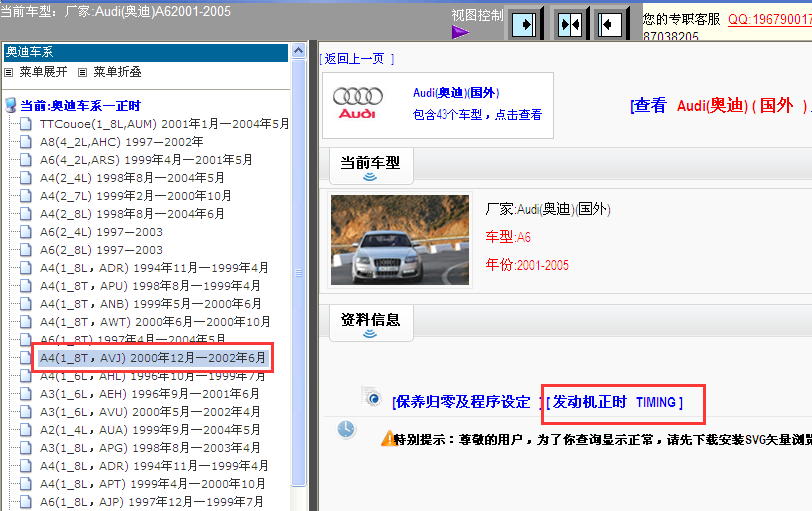Click the purple arrow under 视图控制
Image resolution: width=812 pixels, height=511 pixels.
pos(460,33)
